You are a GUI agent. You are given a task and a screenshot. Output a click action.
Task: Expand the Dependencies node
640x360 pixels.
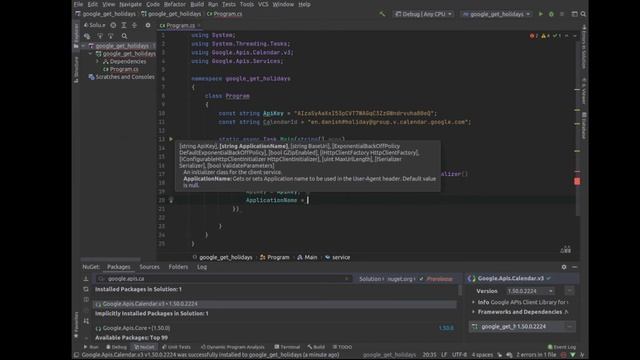pyautogui.click(x=98, y=61)
